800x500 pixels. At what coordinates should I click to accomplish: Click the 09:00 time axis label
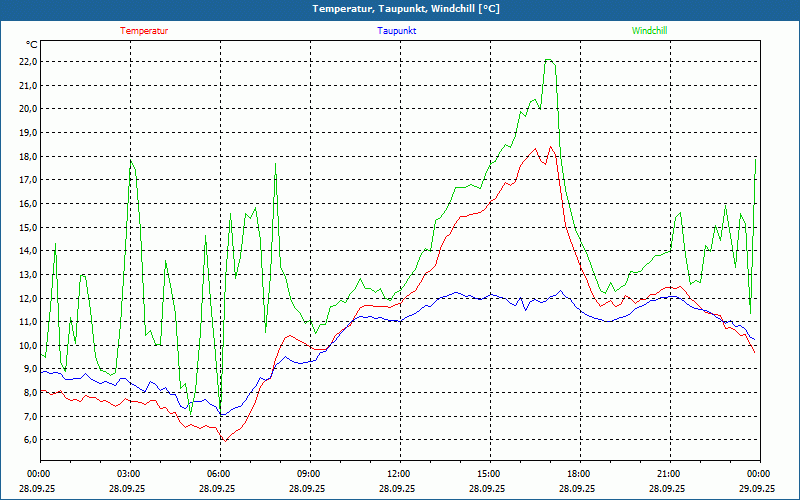309,474
